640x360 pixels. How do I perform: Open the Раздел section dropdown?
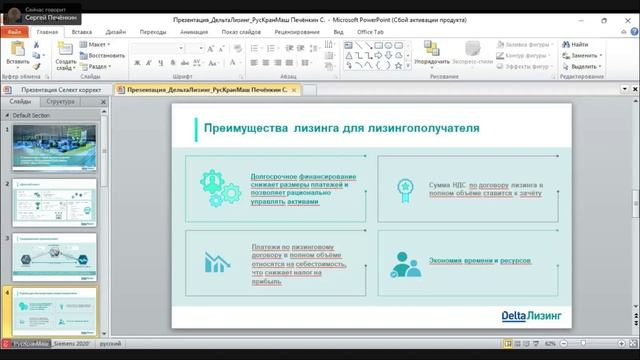[x=96, y=66]
